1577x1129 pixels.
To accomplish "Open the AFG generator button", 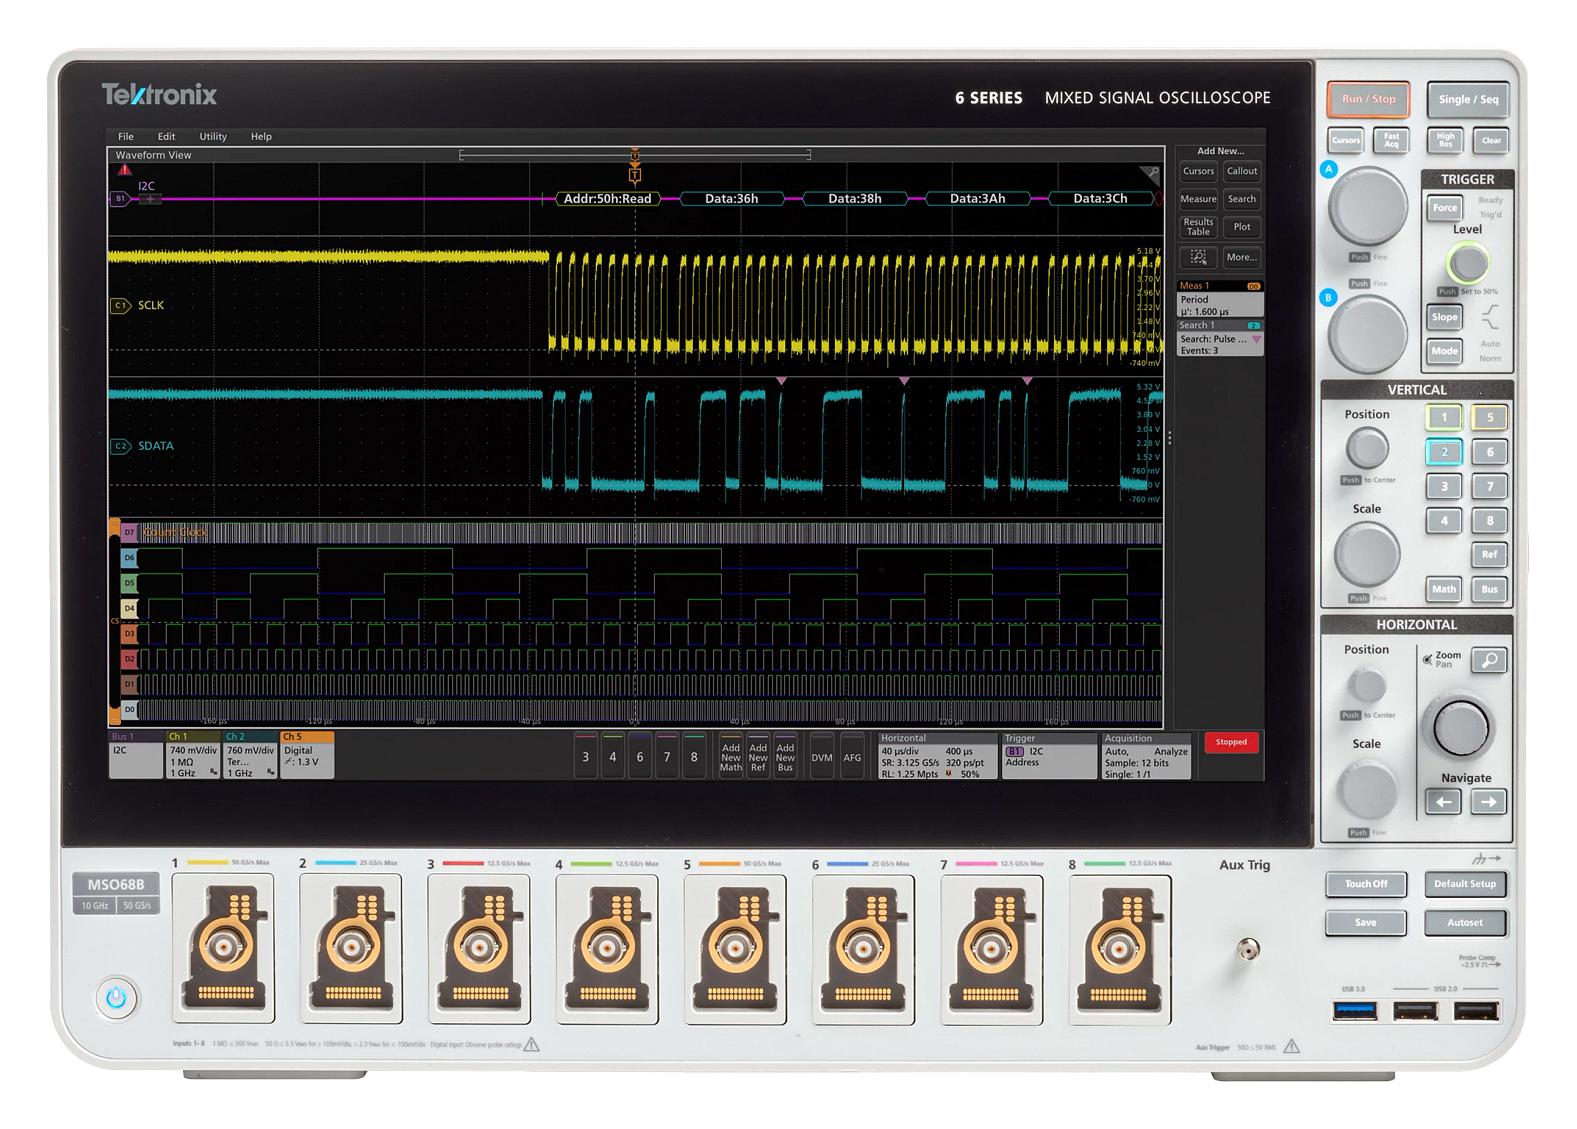I will pyautogui.click(x=852, y=757).
